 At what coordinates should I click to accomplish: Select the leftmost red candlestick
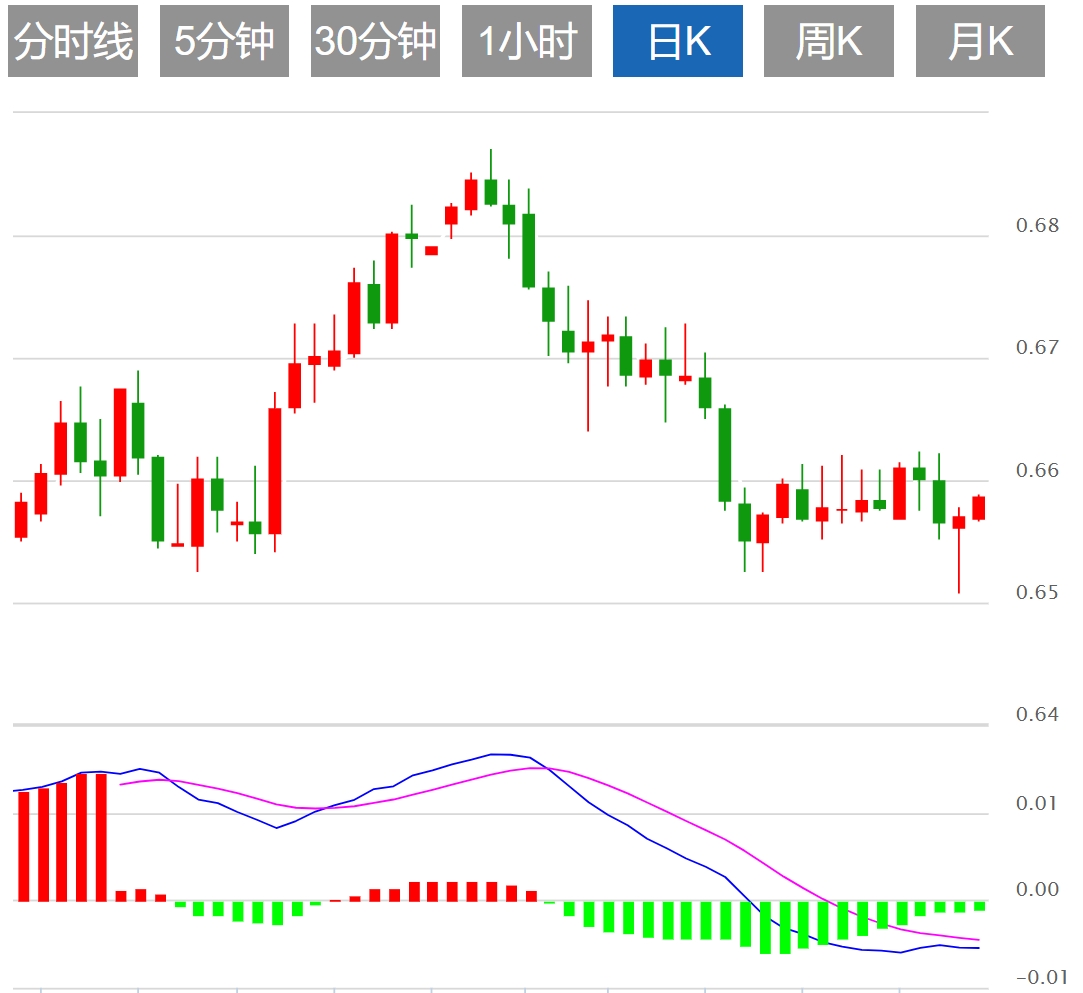pos(21,520)
